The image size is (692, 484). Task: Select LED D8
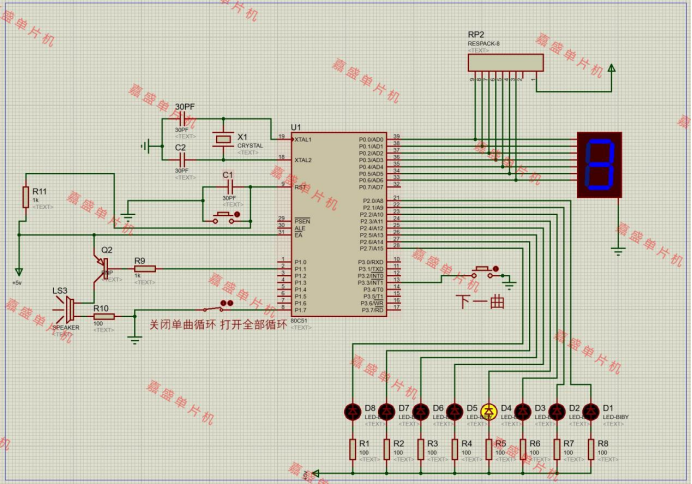[353, 412]
